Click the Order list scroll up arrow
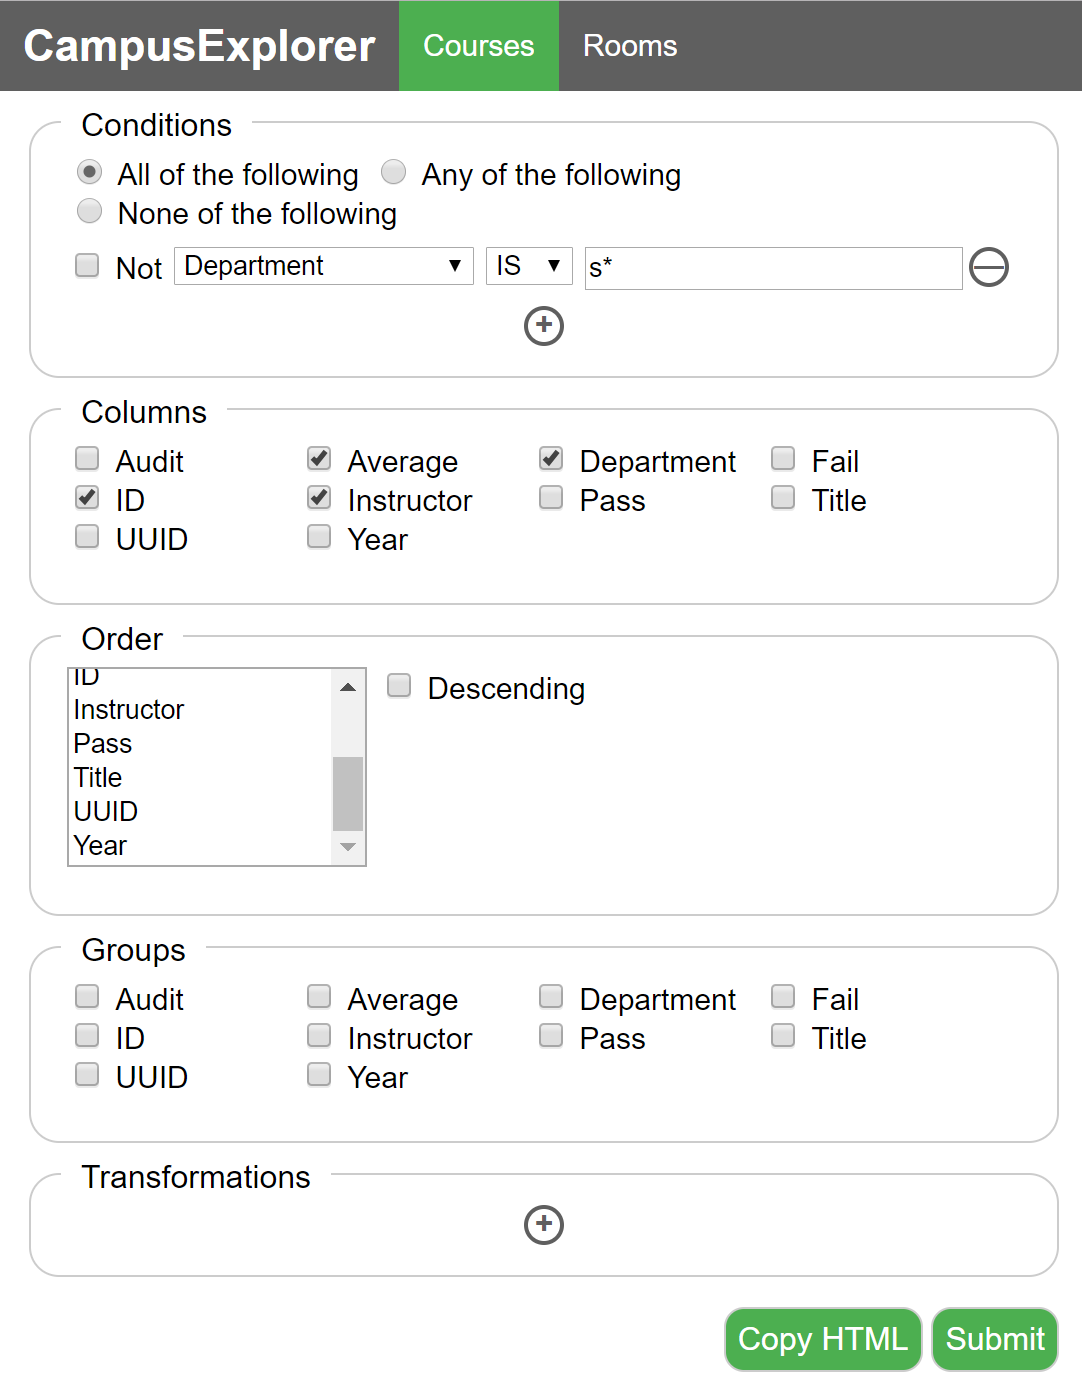 coord(348,687)
